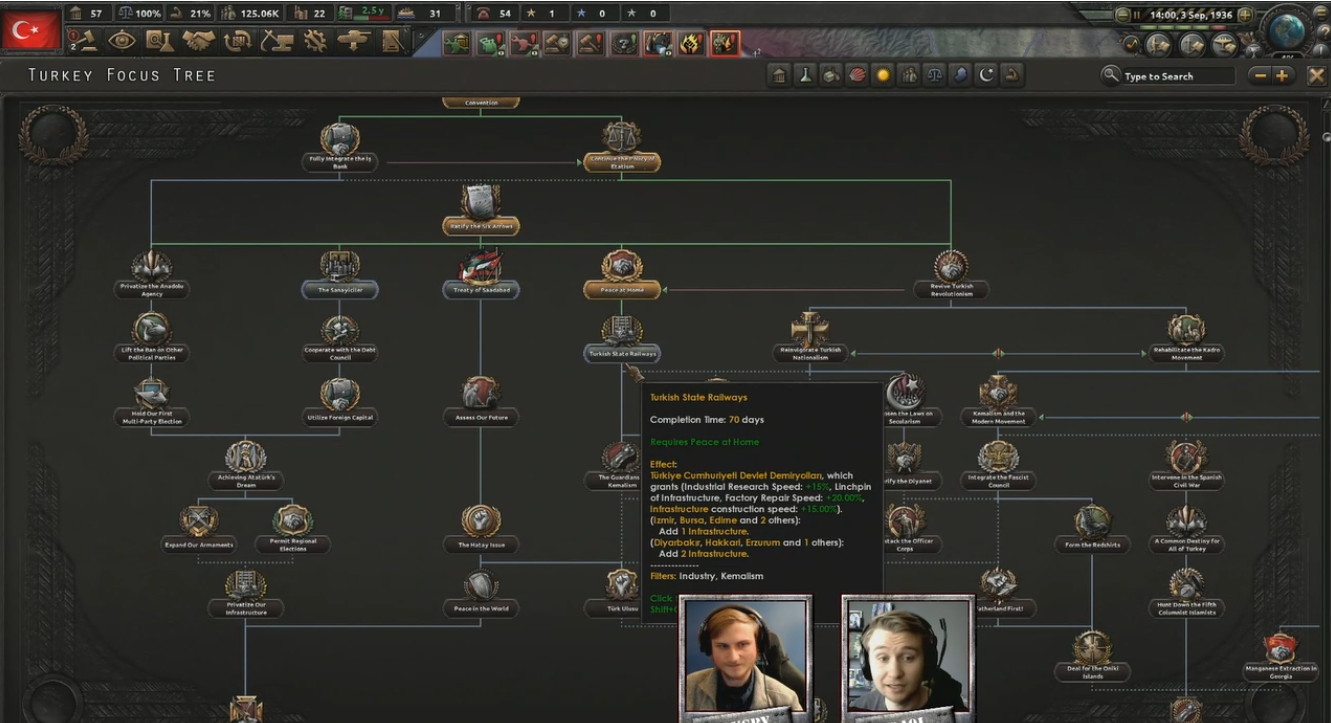This screenshot has width=1331, height=723.
Task: Open the Research flask-and-book icon
Action: click(x=160, y=40)
